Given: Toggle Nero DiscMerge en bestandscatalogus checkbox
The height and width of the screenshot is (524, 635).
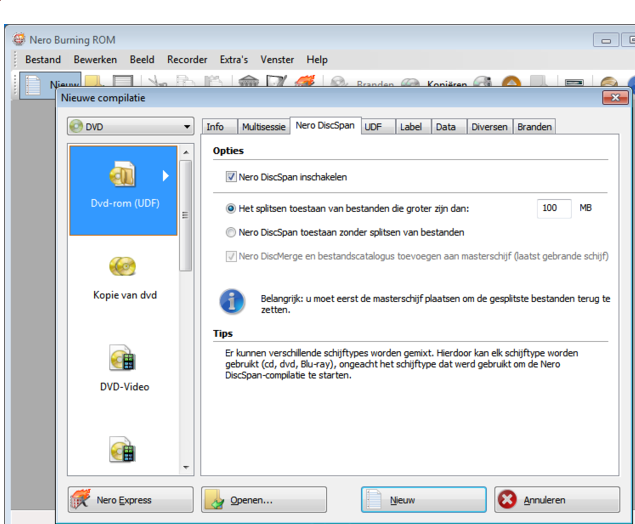Looking at the screenshot, I should click(x=231, y=256).
